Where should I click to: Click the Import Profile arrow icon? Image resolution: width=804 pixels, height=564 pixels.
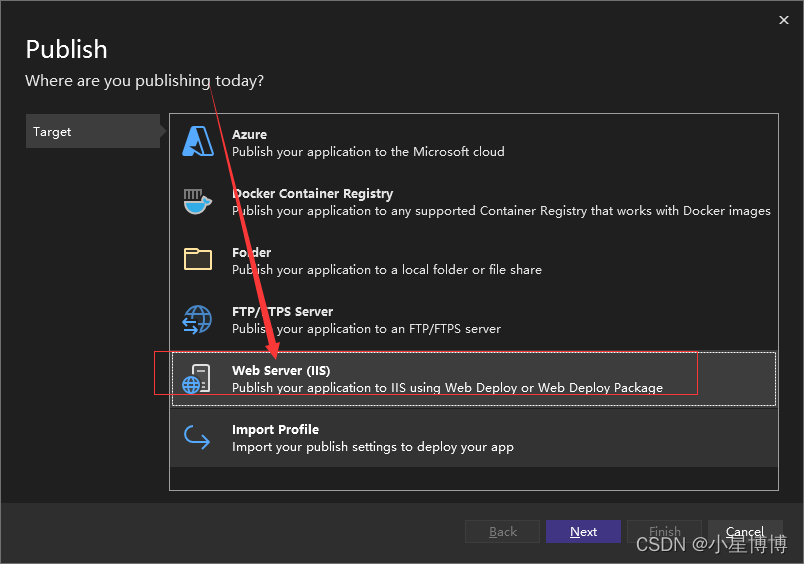click(197, 437)
